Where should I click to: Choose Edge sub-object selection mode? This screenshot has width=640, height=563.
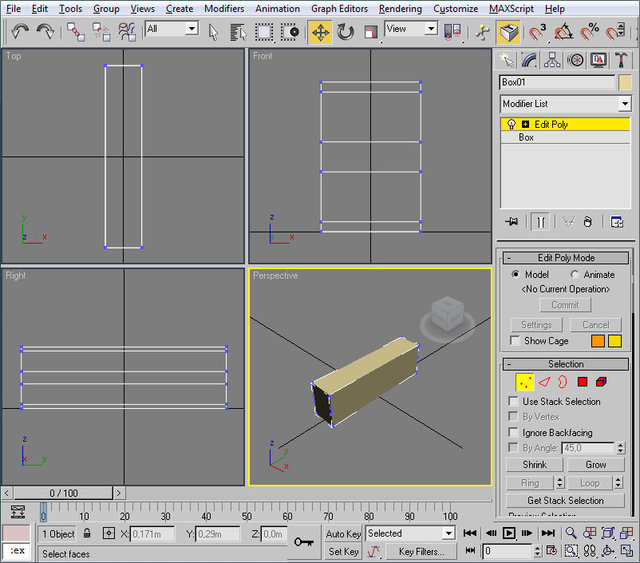(x=545, y=381)
